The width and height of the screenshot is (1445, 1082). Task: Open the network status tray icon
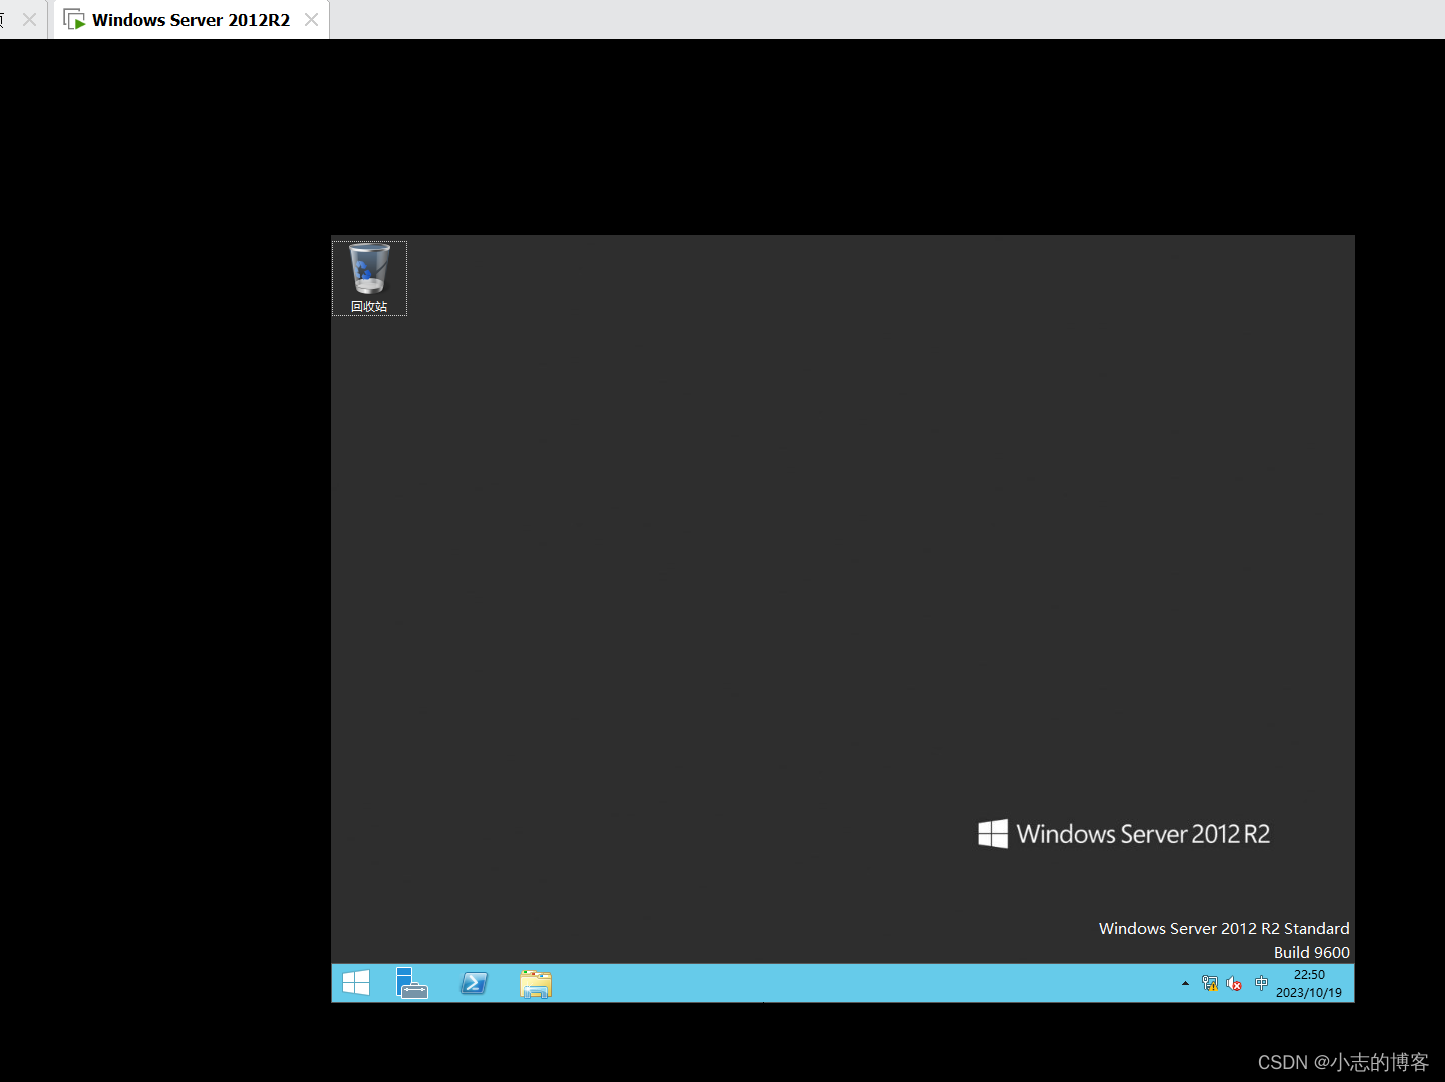coord(1210,984)
